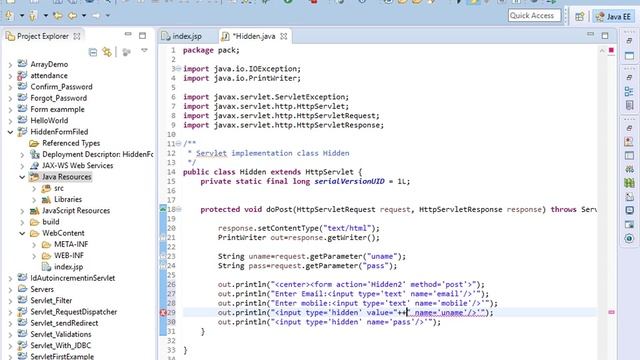Click the Snippets view icon in right trim
The image size is (640, 360).
pos(629,197)
